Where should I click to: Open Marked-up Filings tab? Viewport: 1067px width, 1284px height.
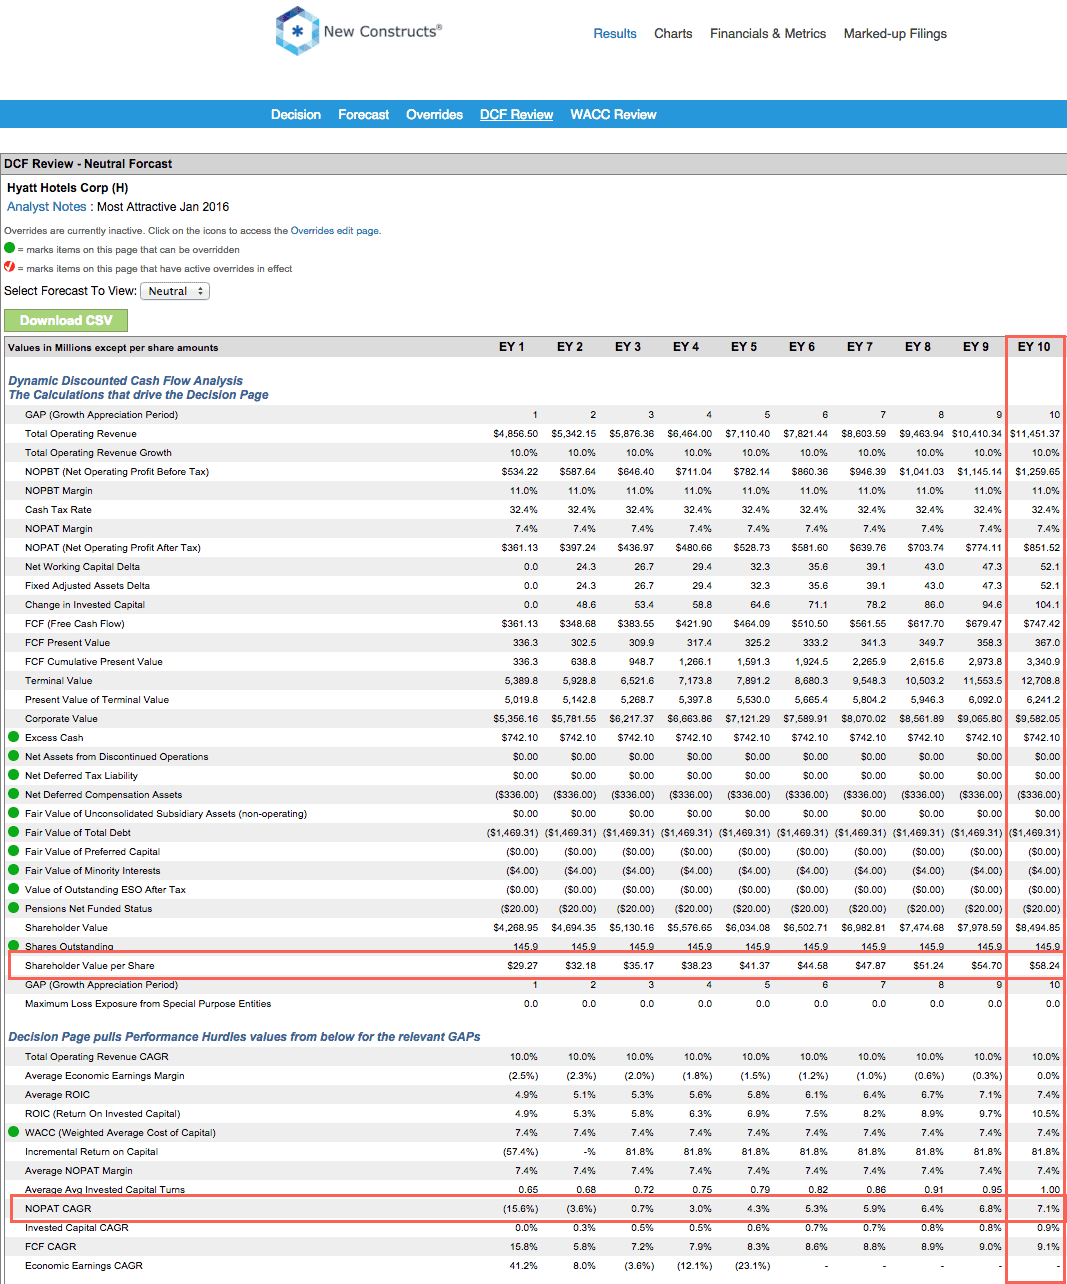point(895,33)
